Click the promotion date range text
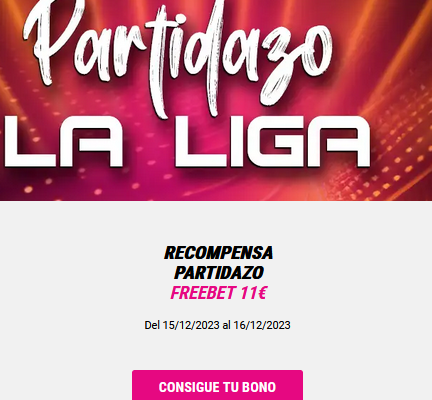432x400 pixels. (x=217, y=325)
